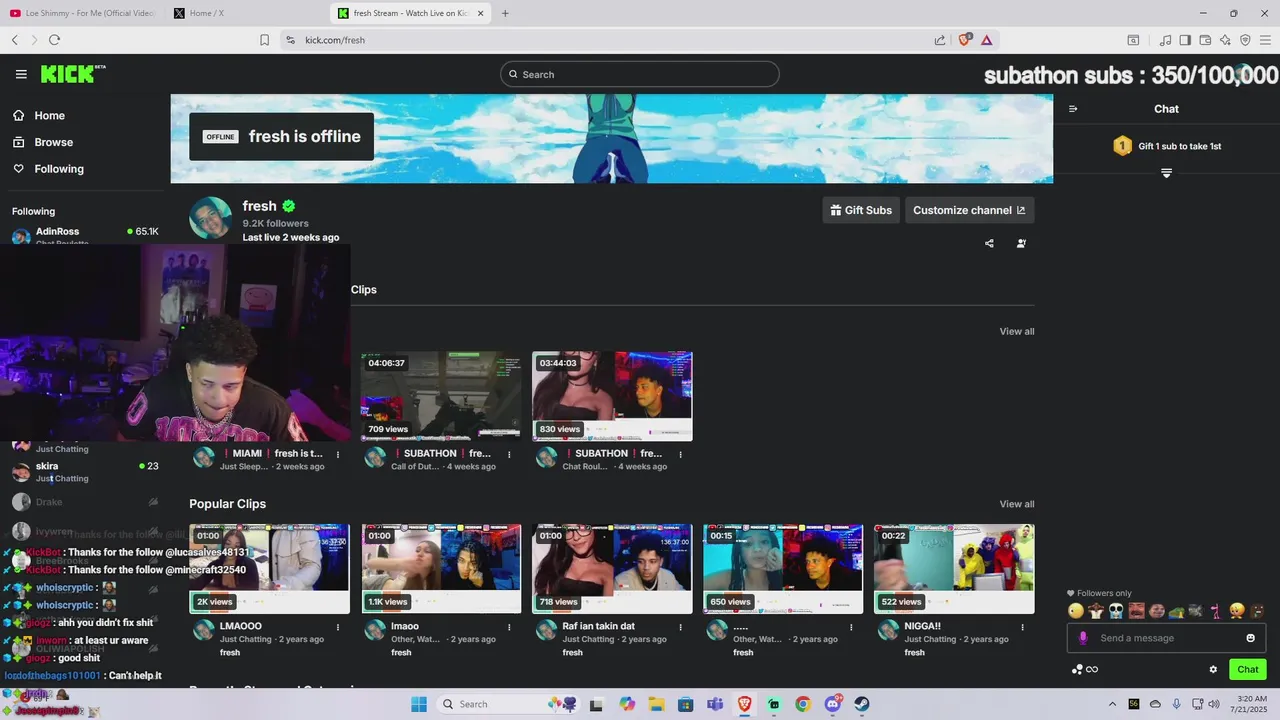1280x720 pixels.
Task: Click the purple microphone icon in chat input
Action: point(1083,638)
